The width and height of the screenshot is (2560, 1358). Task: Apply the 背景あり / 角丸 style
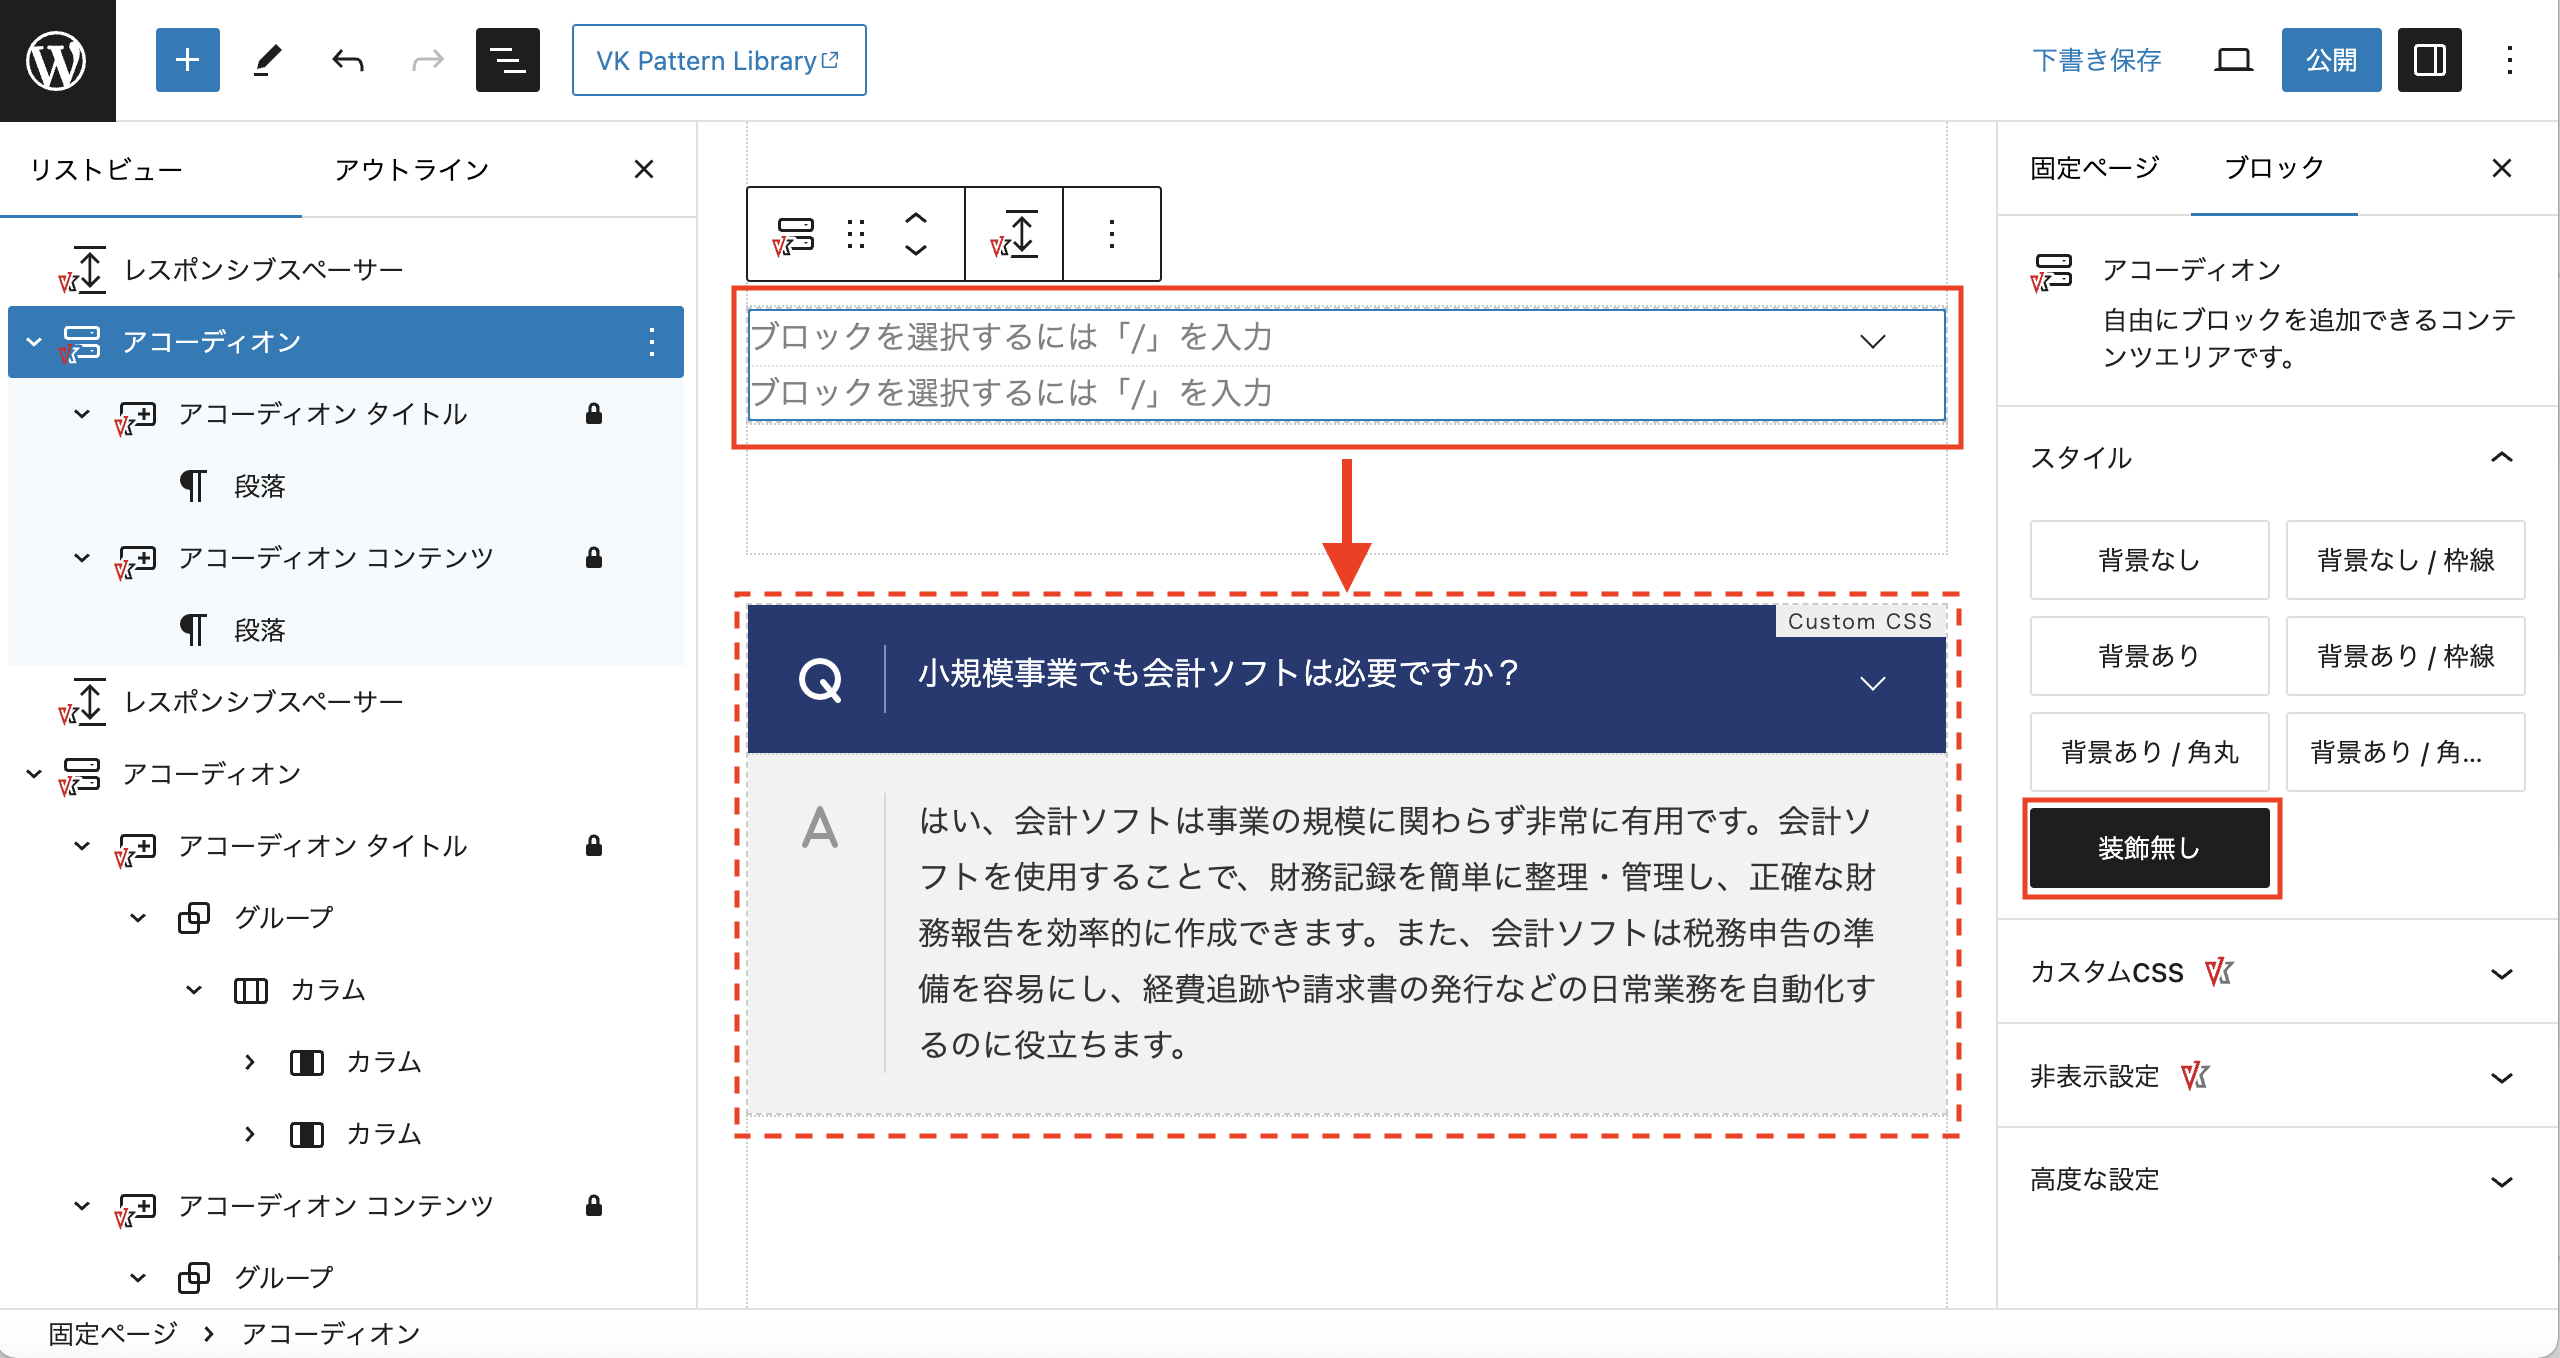[x=2149, y=752]
